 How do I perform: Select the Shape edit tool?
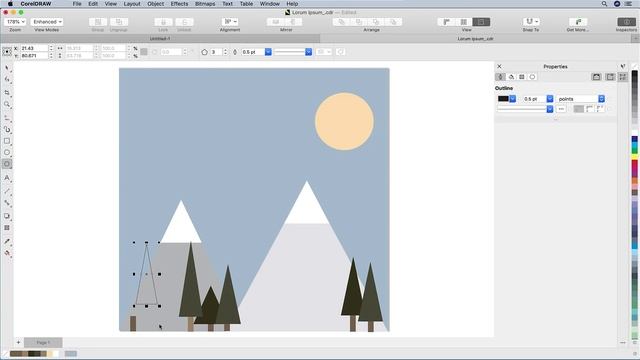pyautogui.click(x=7, y=80)
